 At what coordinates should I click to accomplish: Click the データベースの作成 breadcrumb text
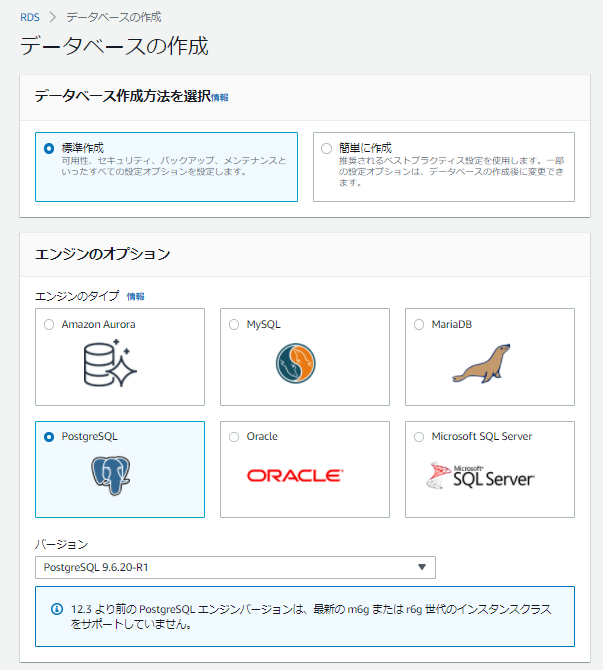tap(114, 17)
